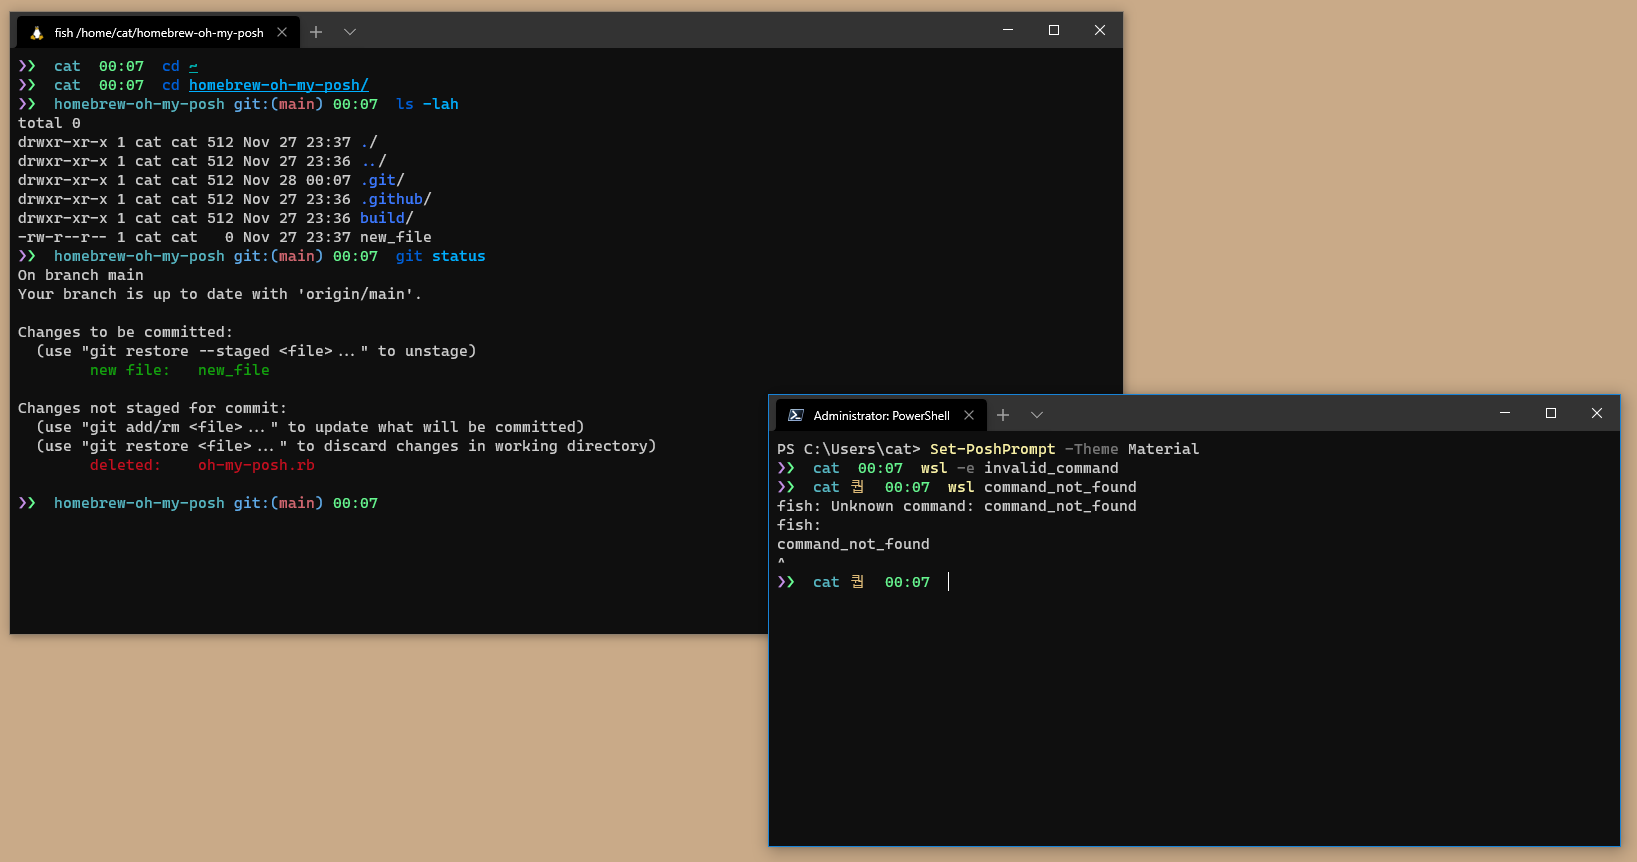Screen dimensions: 1637x862
Task: Click the 'fish: Unknown command: command_not_found' line
Action: coord(957,506)
